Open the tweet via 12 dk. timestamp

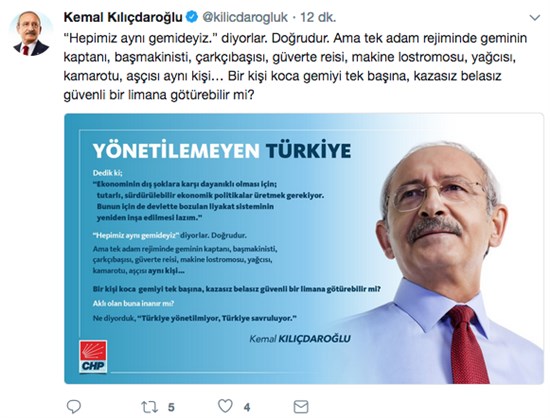(318, 17)
